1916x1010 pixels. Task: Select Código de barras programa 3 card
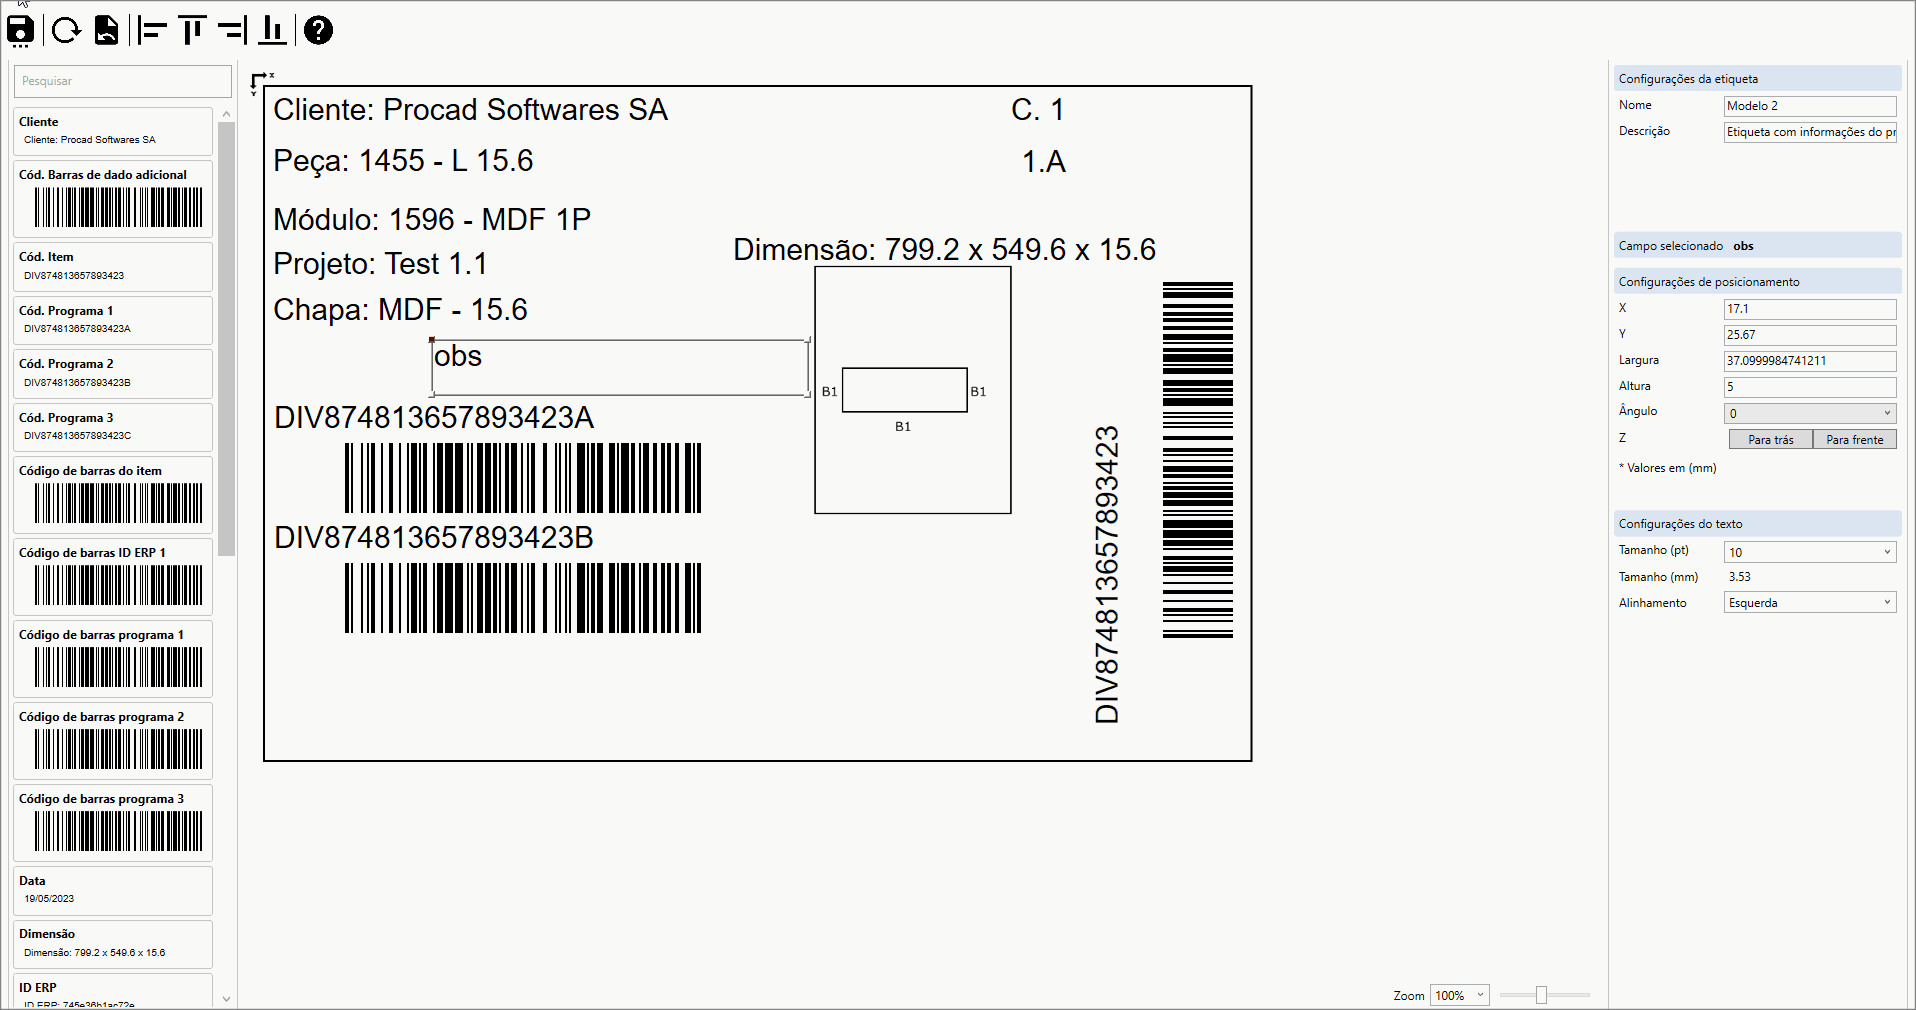pos(113,823)
